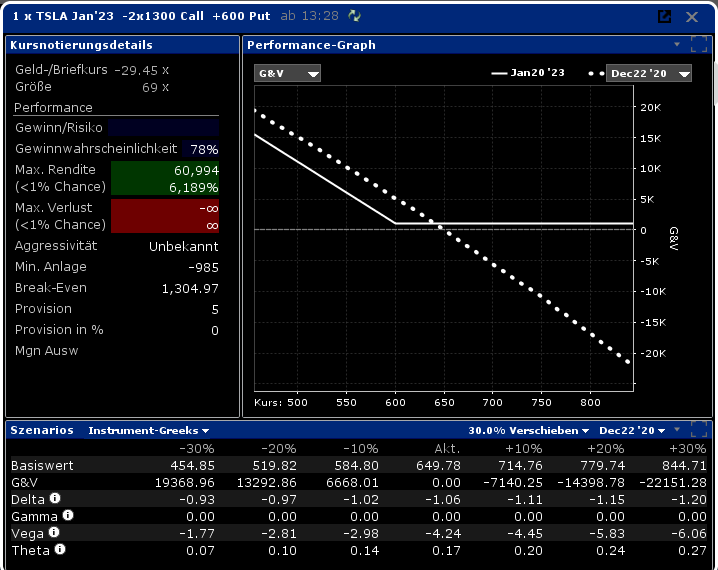718x570 pixels.
Task: Maximize the Szenarios panel
Action: pos(699,430)
